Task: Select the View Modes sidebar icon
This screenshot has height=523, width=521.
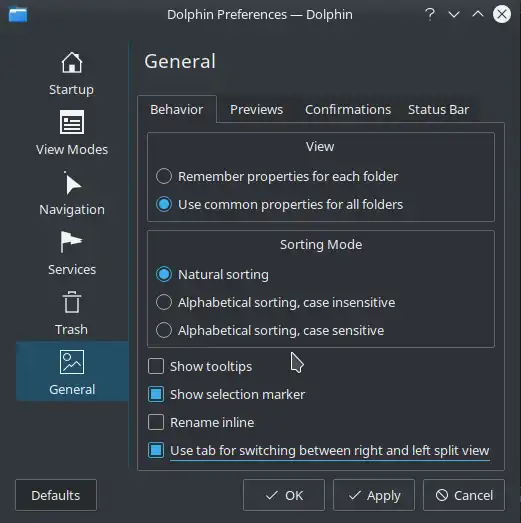Action: (x=72, y=122)
